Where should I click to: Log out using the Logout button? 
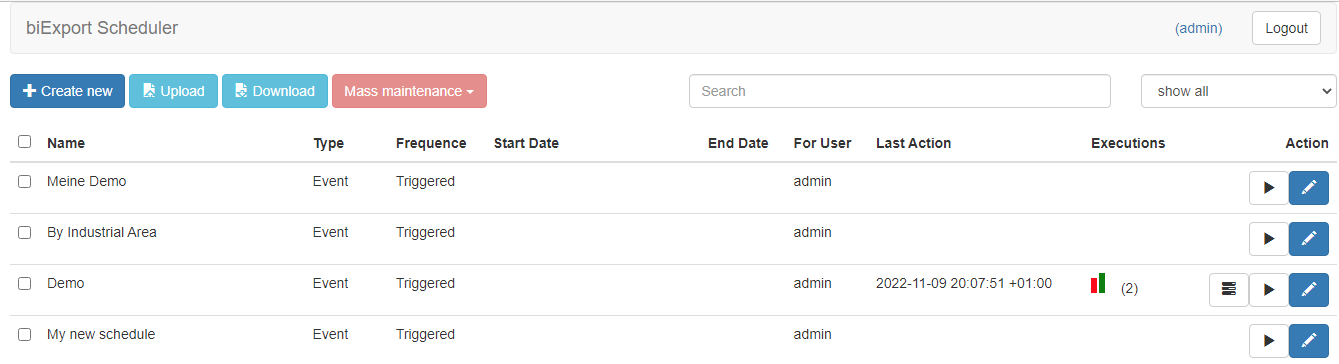click(1286, 28)
